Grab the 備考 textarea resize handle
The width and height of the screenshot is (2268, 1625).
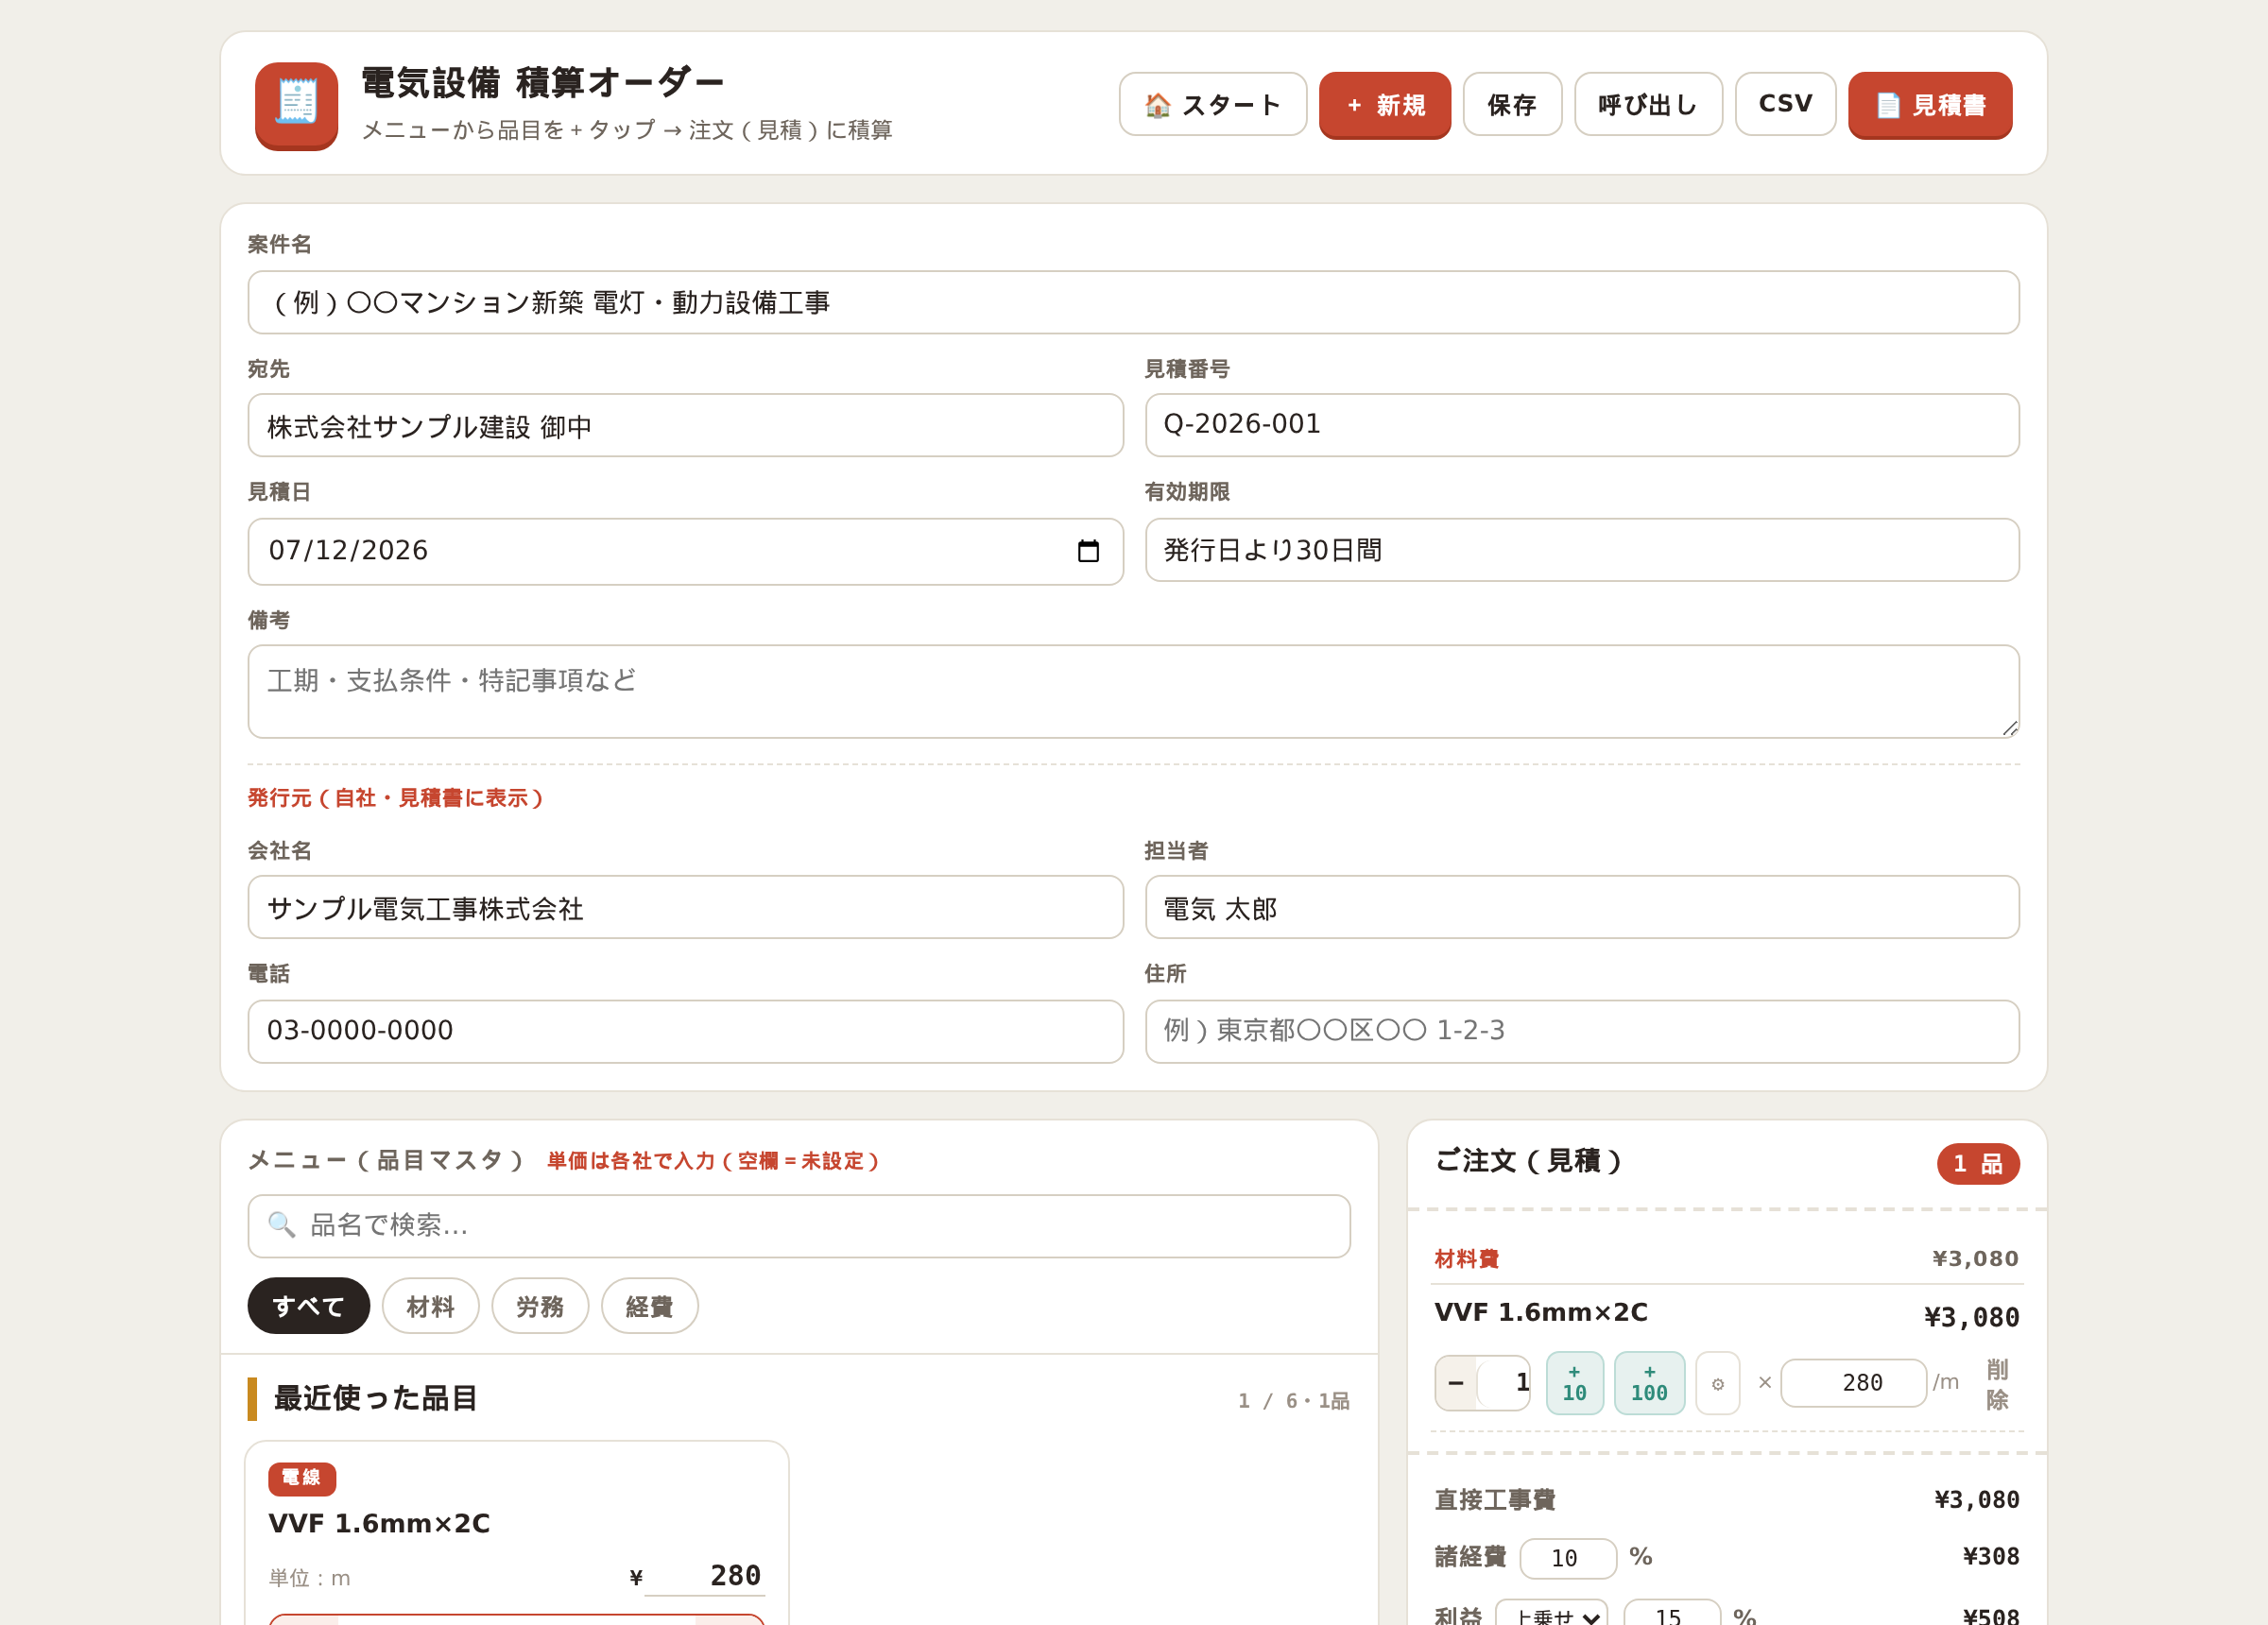point(2009,728)
